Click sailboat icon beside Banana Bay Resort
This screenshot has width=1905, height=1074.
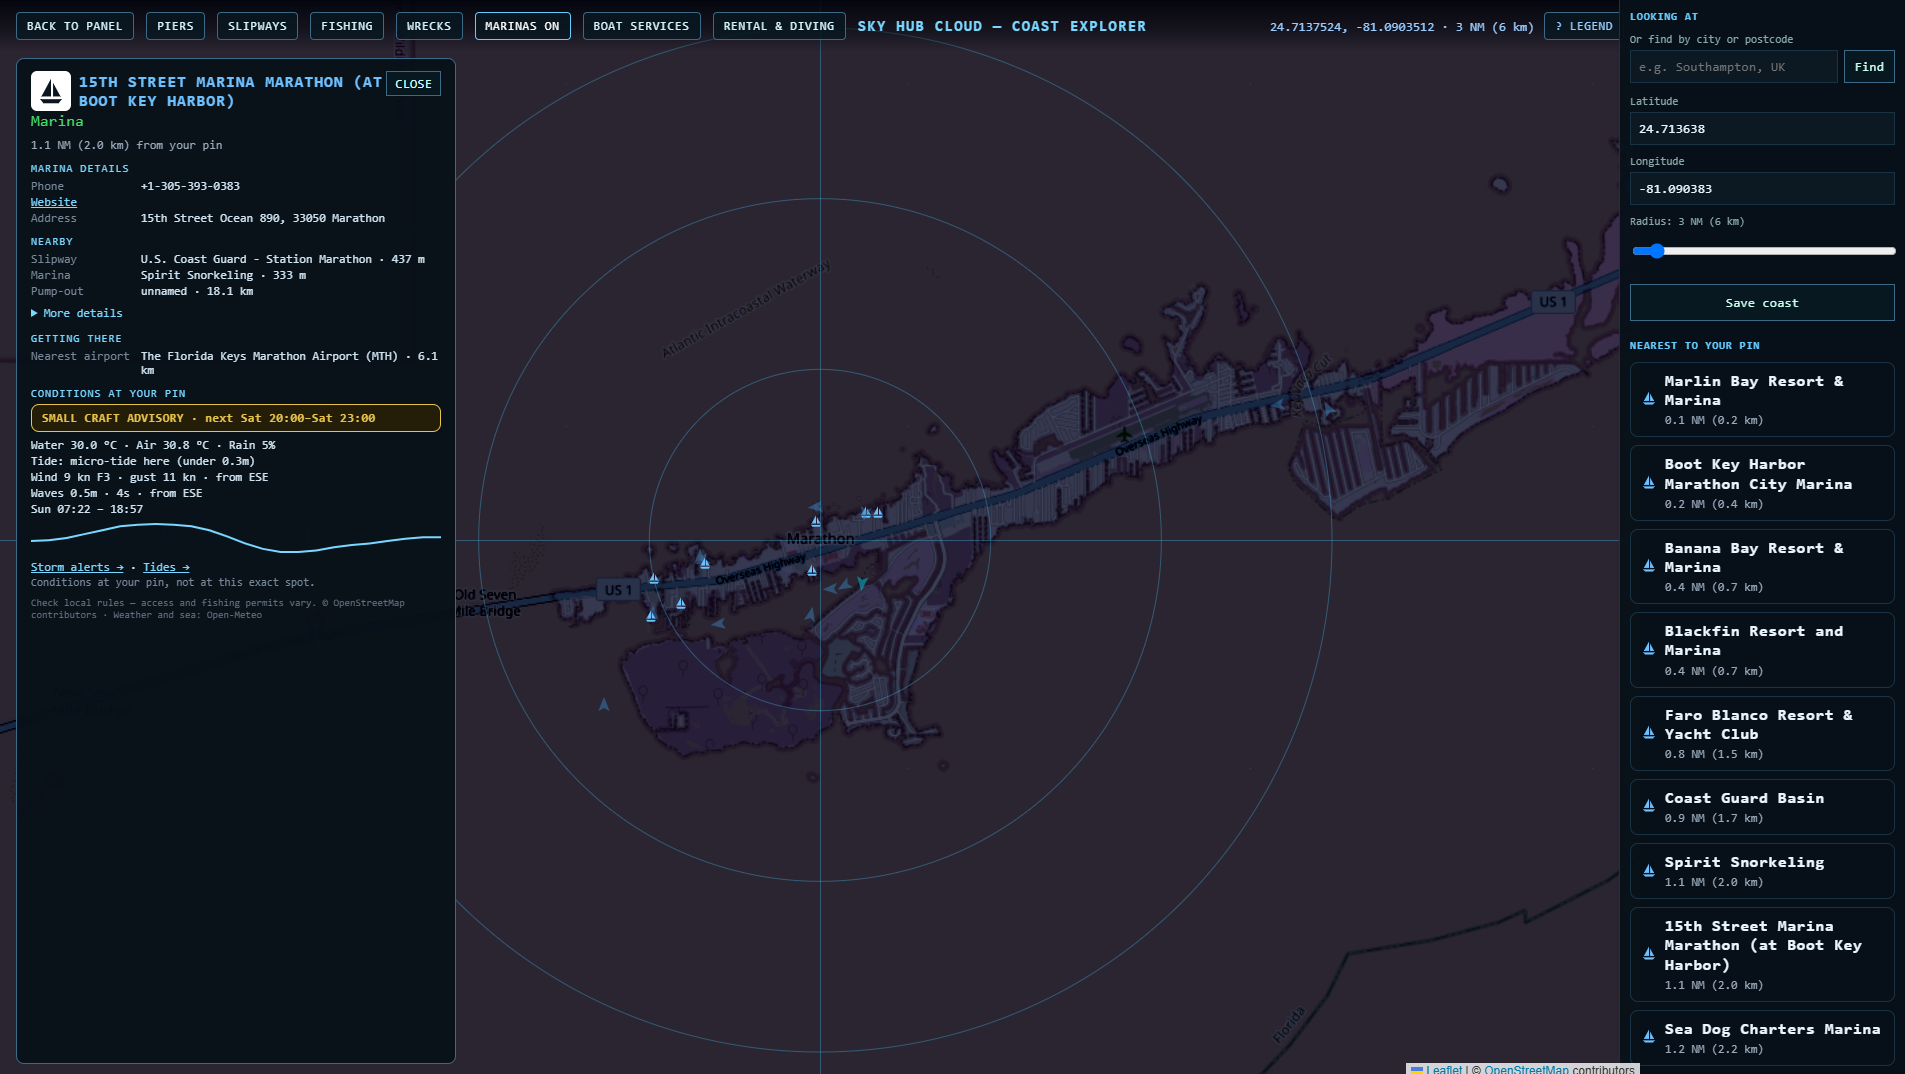1649,566
